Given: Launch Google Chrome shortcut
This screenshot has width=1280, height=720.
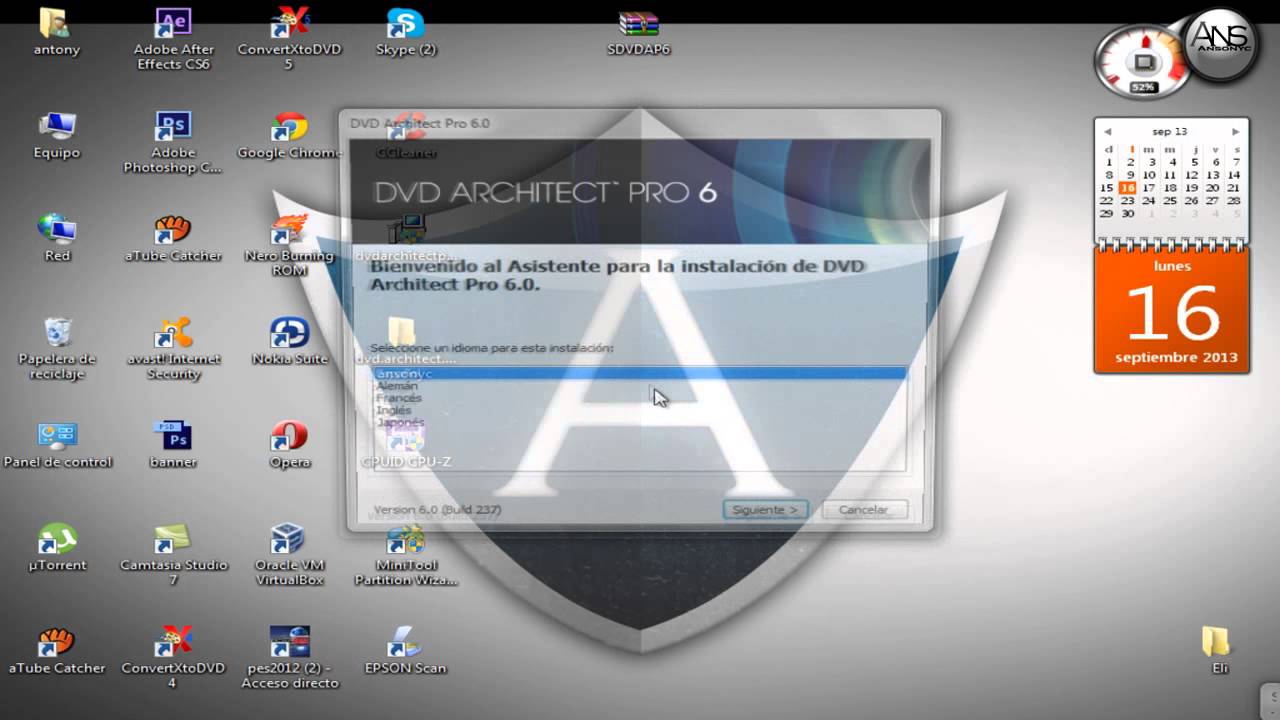Looking at the screenshot, I should [289, 135].
